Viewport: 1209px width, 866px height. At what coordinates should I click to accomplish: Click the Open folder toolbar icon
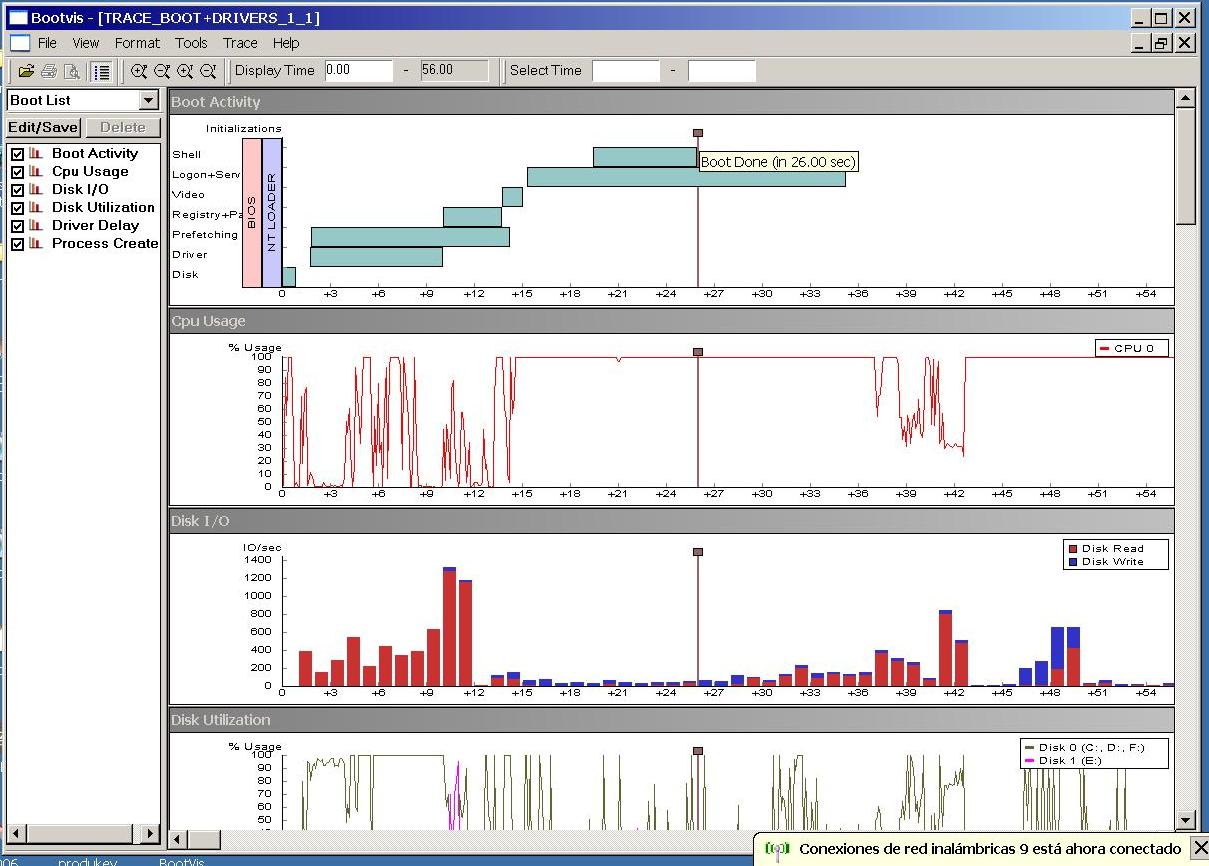26,71
